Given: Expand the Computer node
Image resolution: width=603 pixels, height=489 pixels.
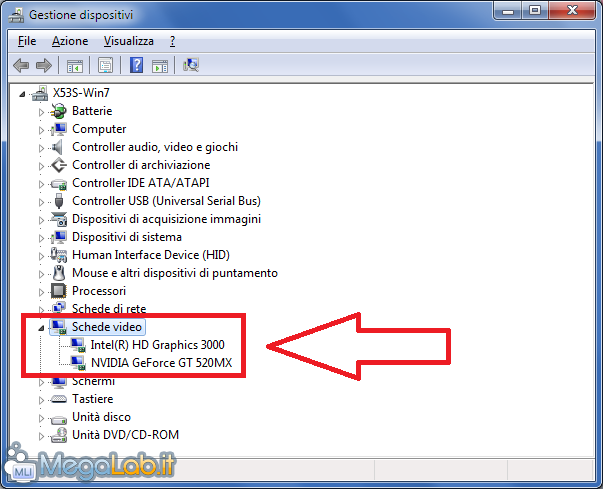Looking at the screenshot, I should (x=41, y=130).
